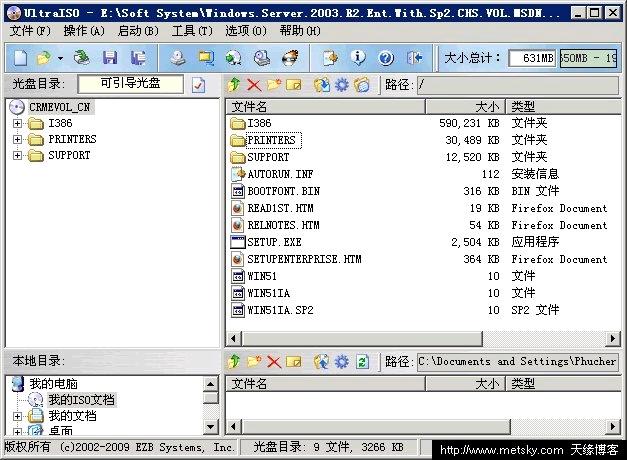Click the disc file list horizontal scrollbar thumb
This screenshot has width=627, height=460.
coord(362,339)
